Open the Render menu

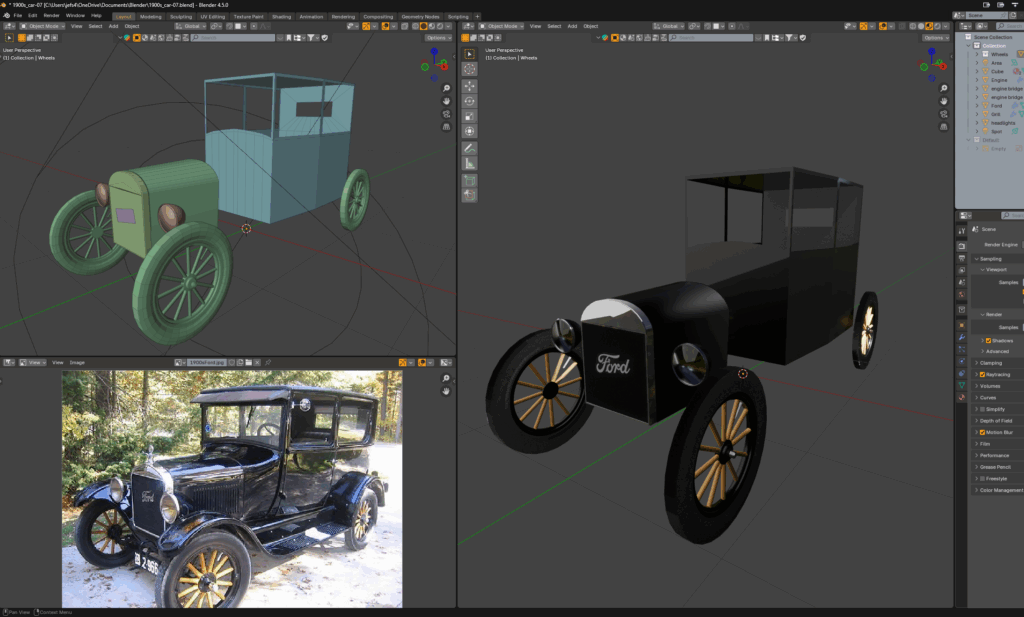51,16
